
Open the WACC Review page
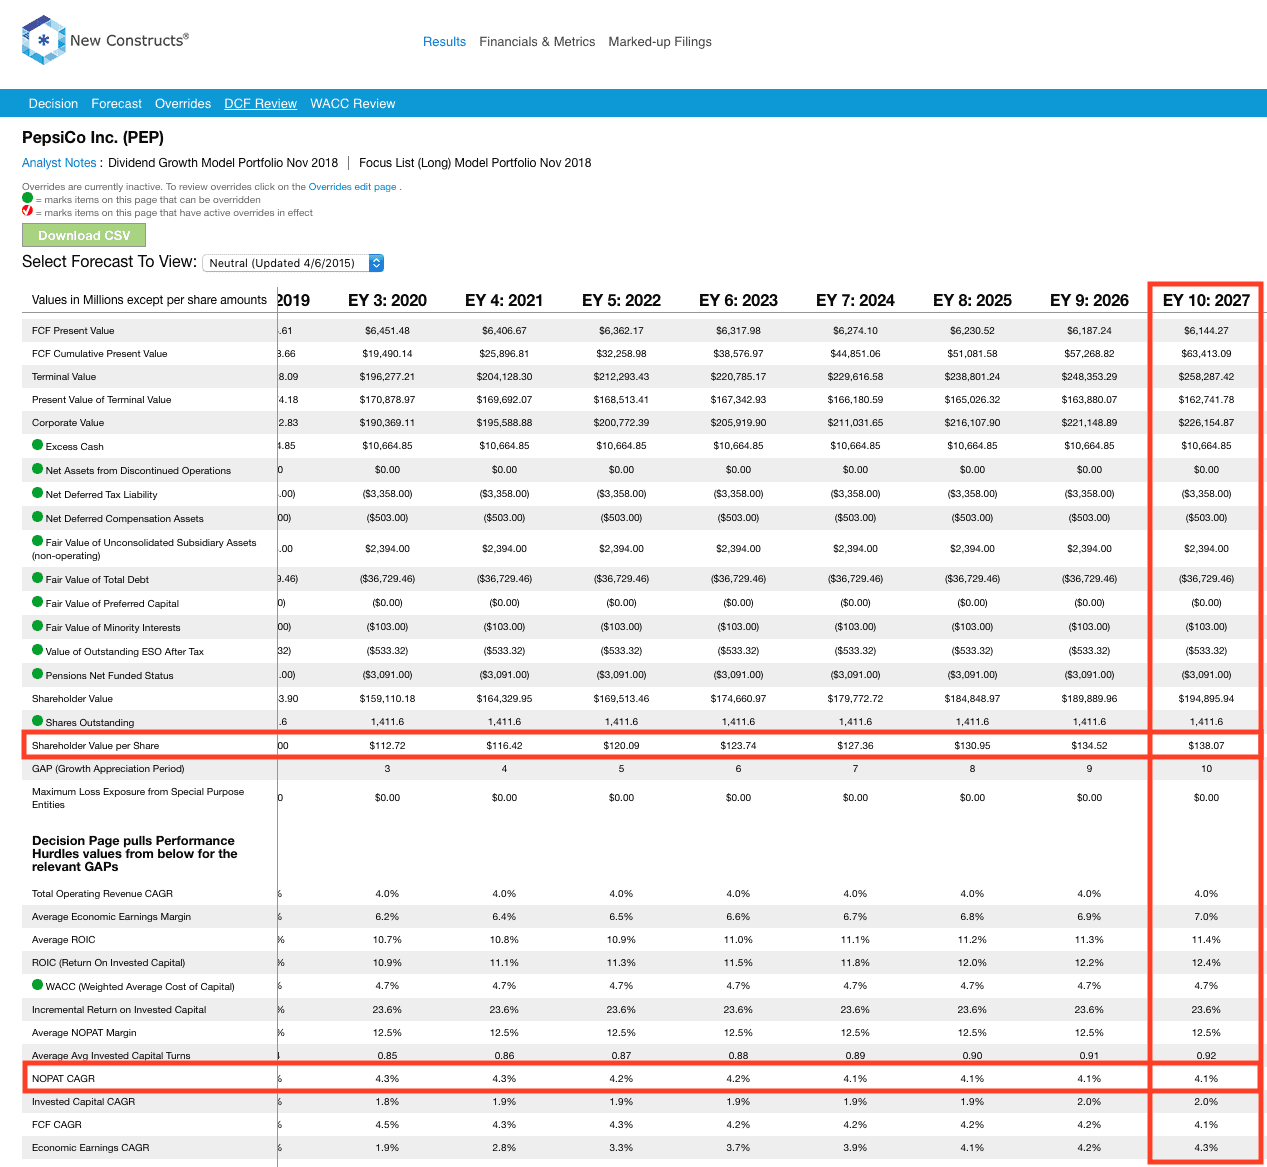pyautogui.click(x=353, y=104)
